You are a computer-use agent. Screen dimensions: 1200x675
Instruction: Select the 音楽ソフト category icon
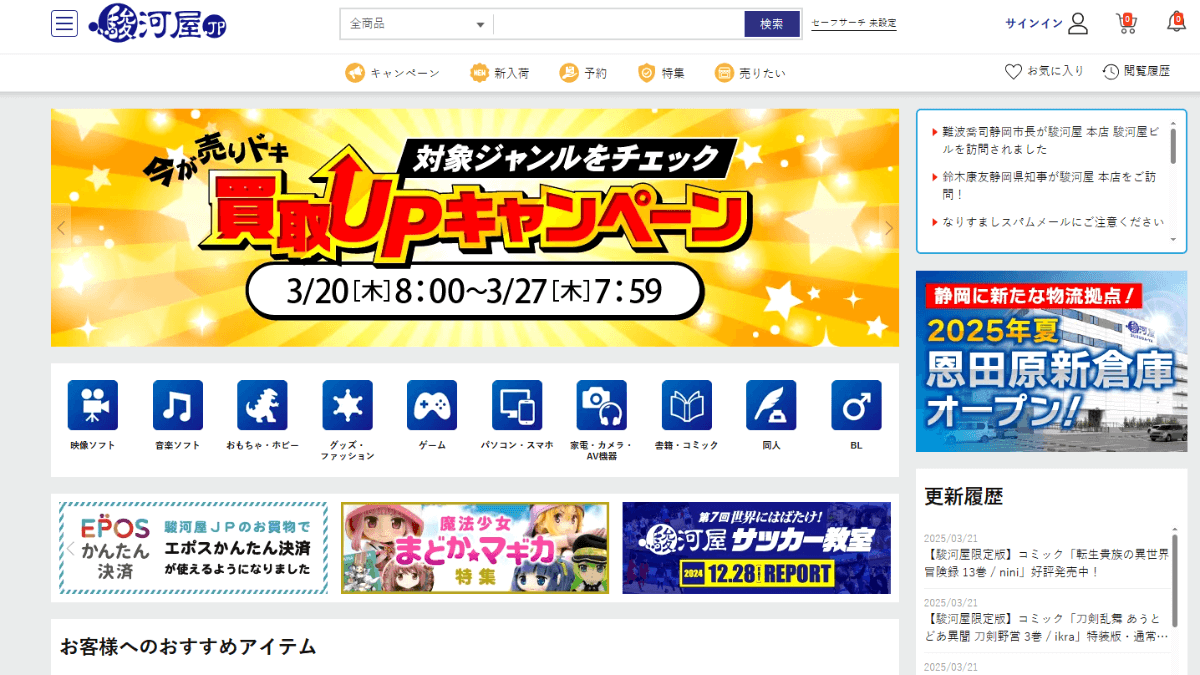coord(178,405)
